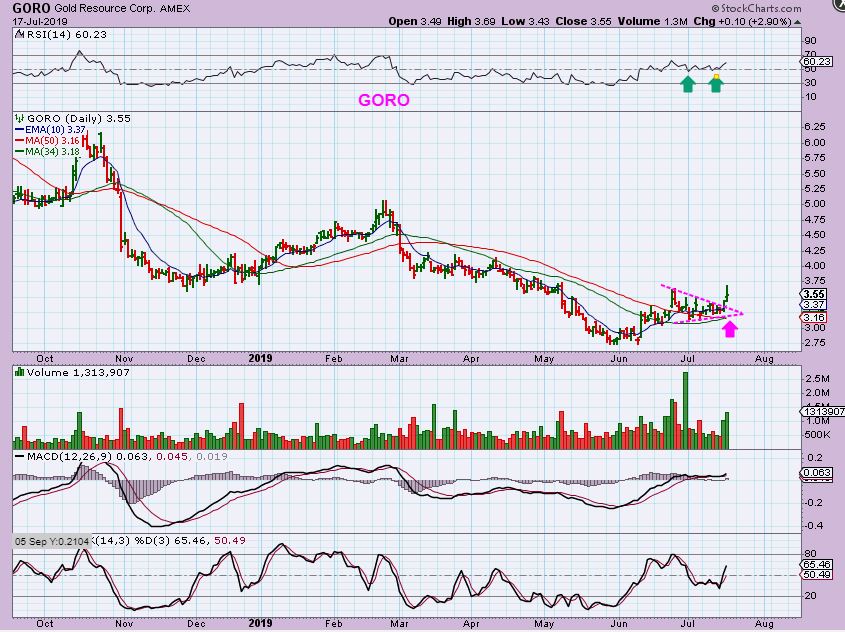Click the up-triangle icon after Chg value
The image size is (845, 632).
coord(798,22)
